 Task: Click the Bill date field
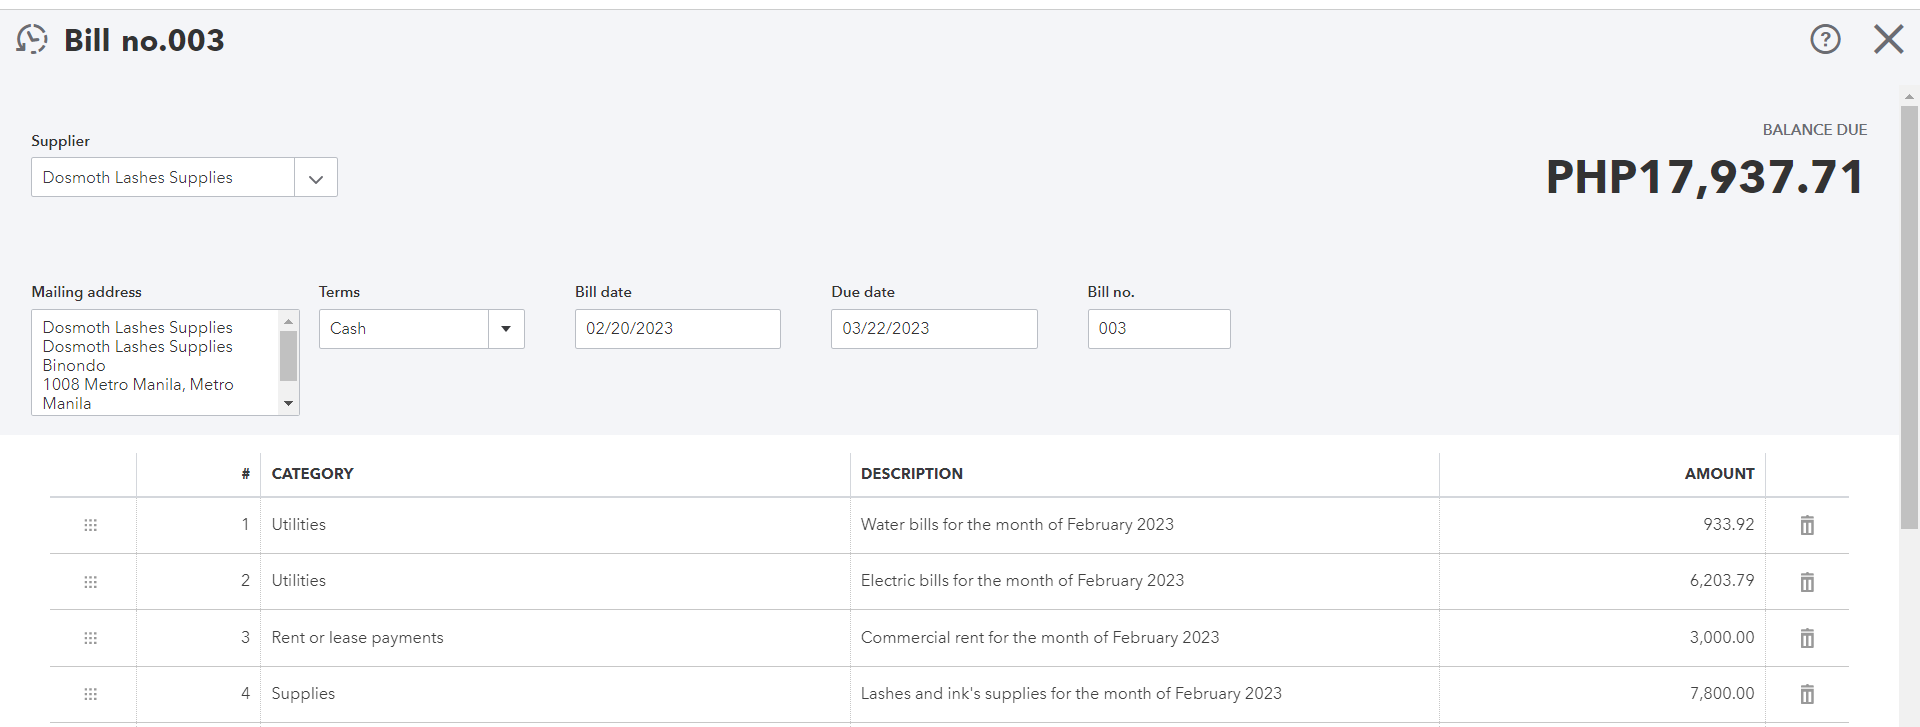677,329
